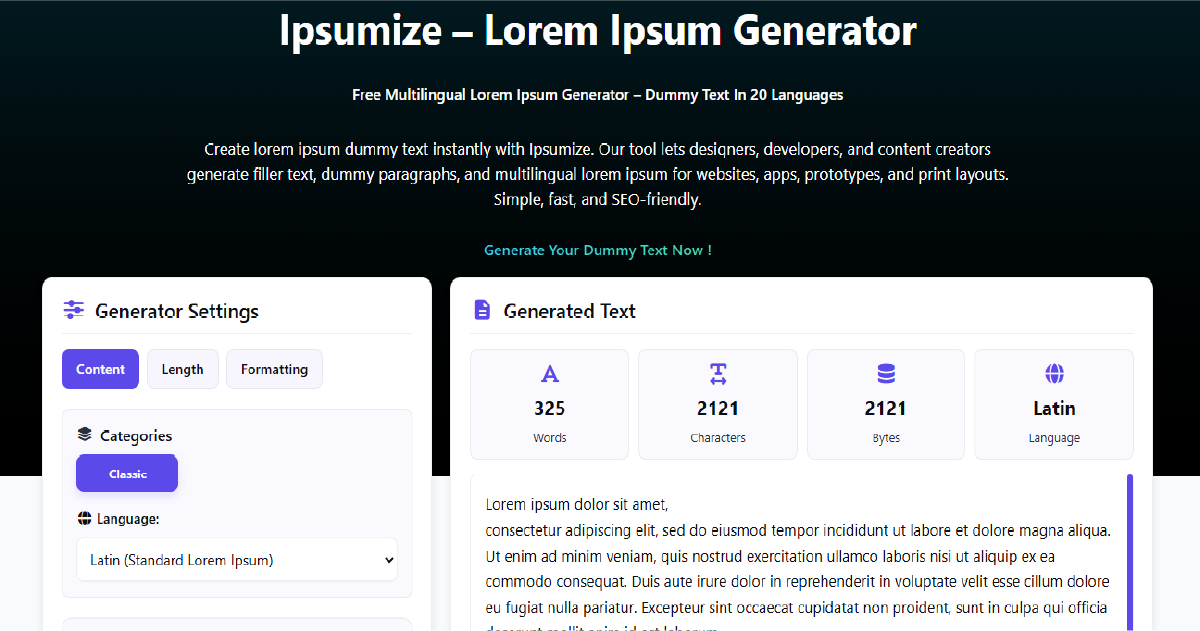Click the database icon on the Bytes card
This screenshot has width=1200, height=631.
pyautogui.click(x=885, y=373)
